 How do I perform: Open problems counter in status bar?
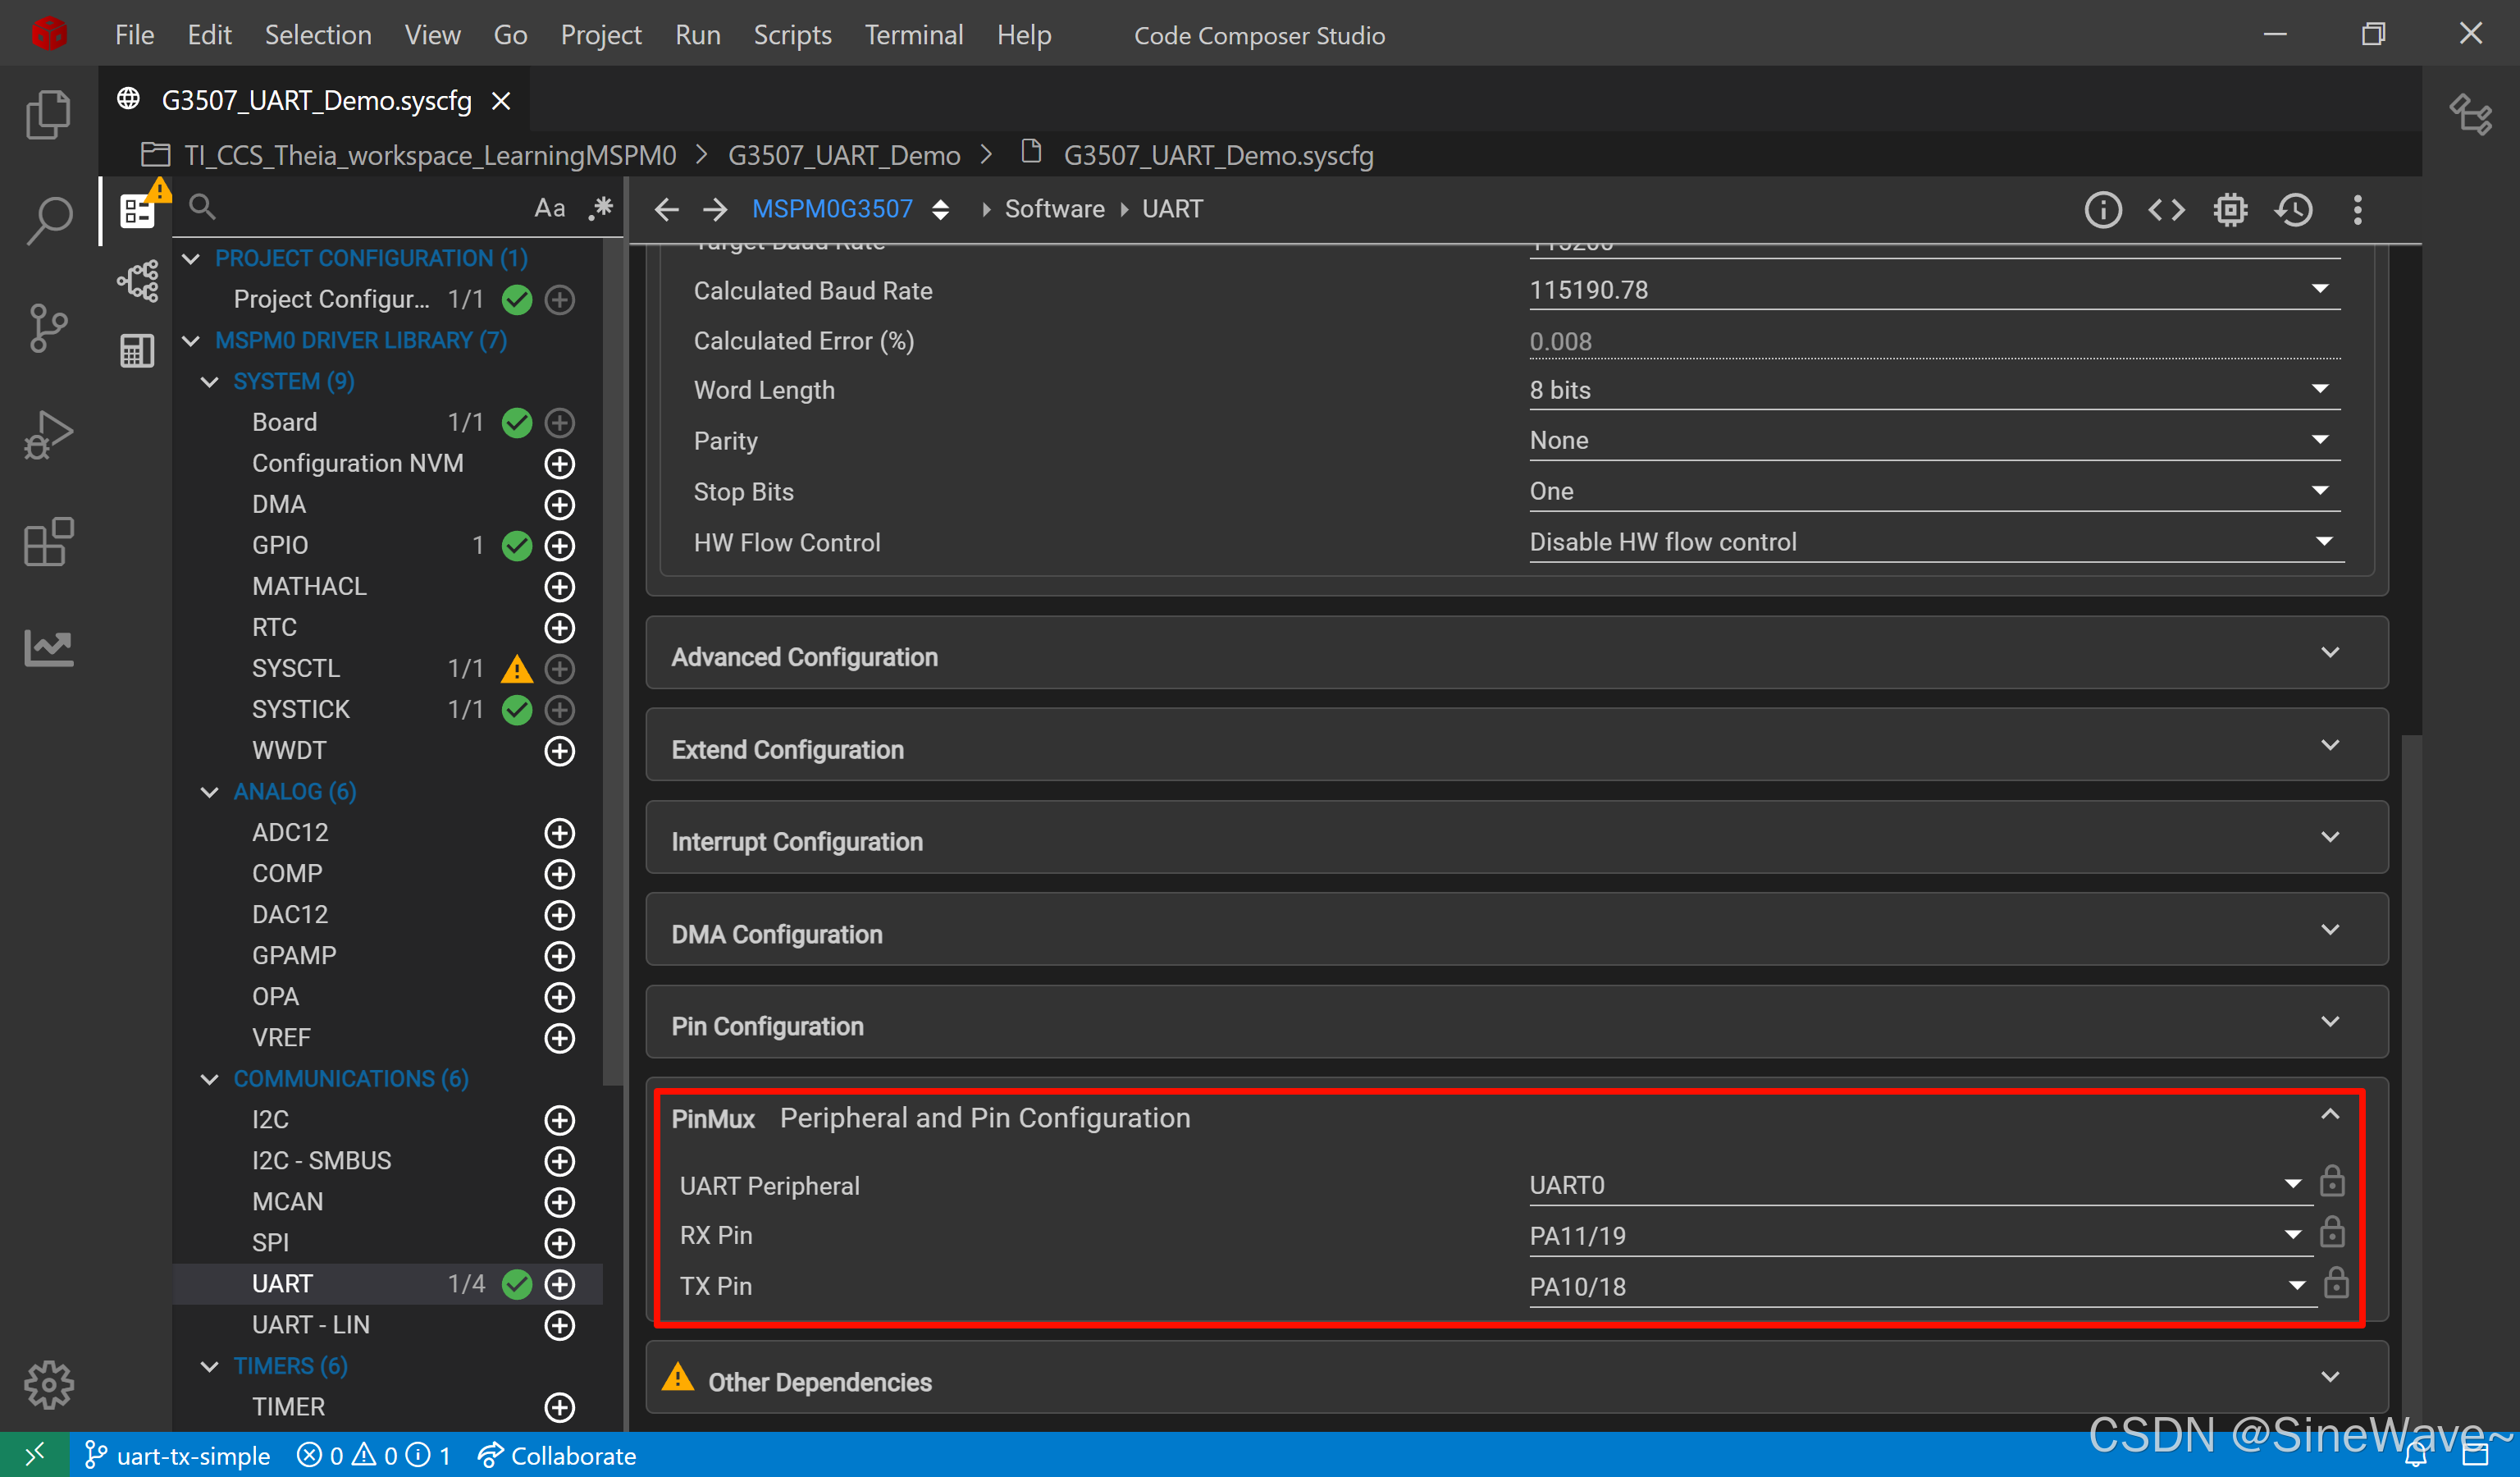[x=373, y=1455]
